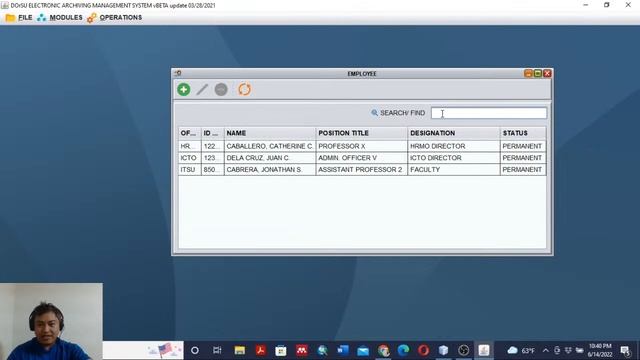Maximize the EMPLOYEE internal window
The image size is (640, 360).
click(538, 73)
